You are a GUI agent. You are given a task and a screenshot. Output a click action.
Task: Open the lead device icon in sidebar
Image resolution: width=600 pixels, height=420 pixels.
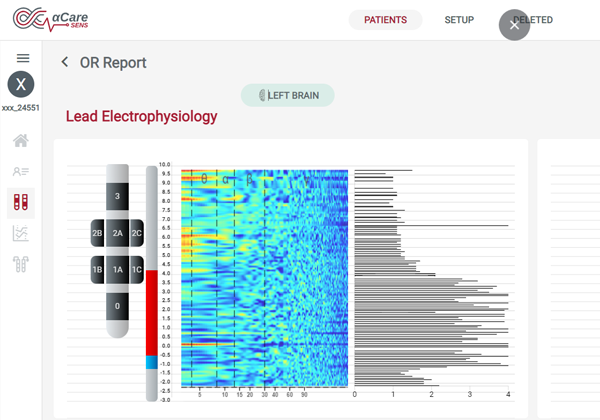[21, 265]
